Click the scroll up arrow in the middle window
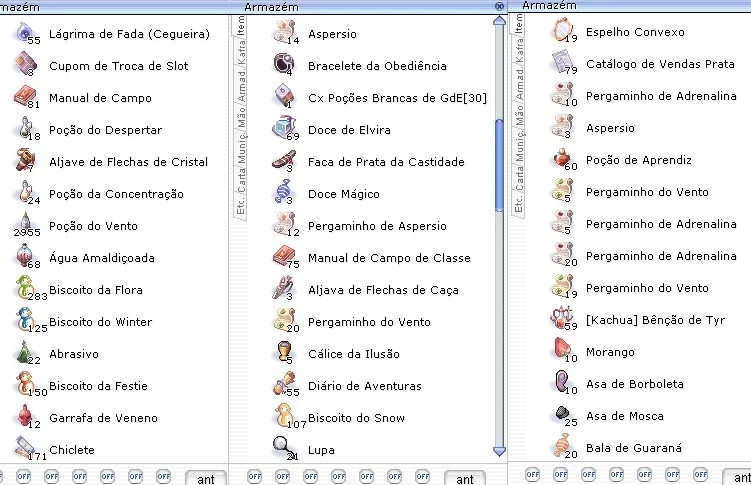The width and height of the screenshot is (751, 485). pos(499,21)
